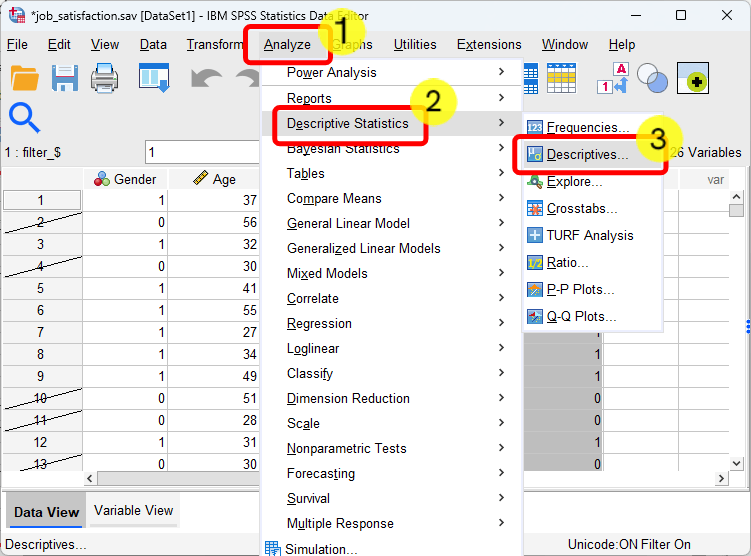Choose the Forecasting menu entry

pyautogui.click(x=392, y=473)
